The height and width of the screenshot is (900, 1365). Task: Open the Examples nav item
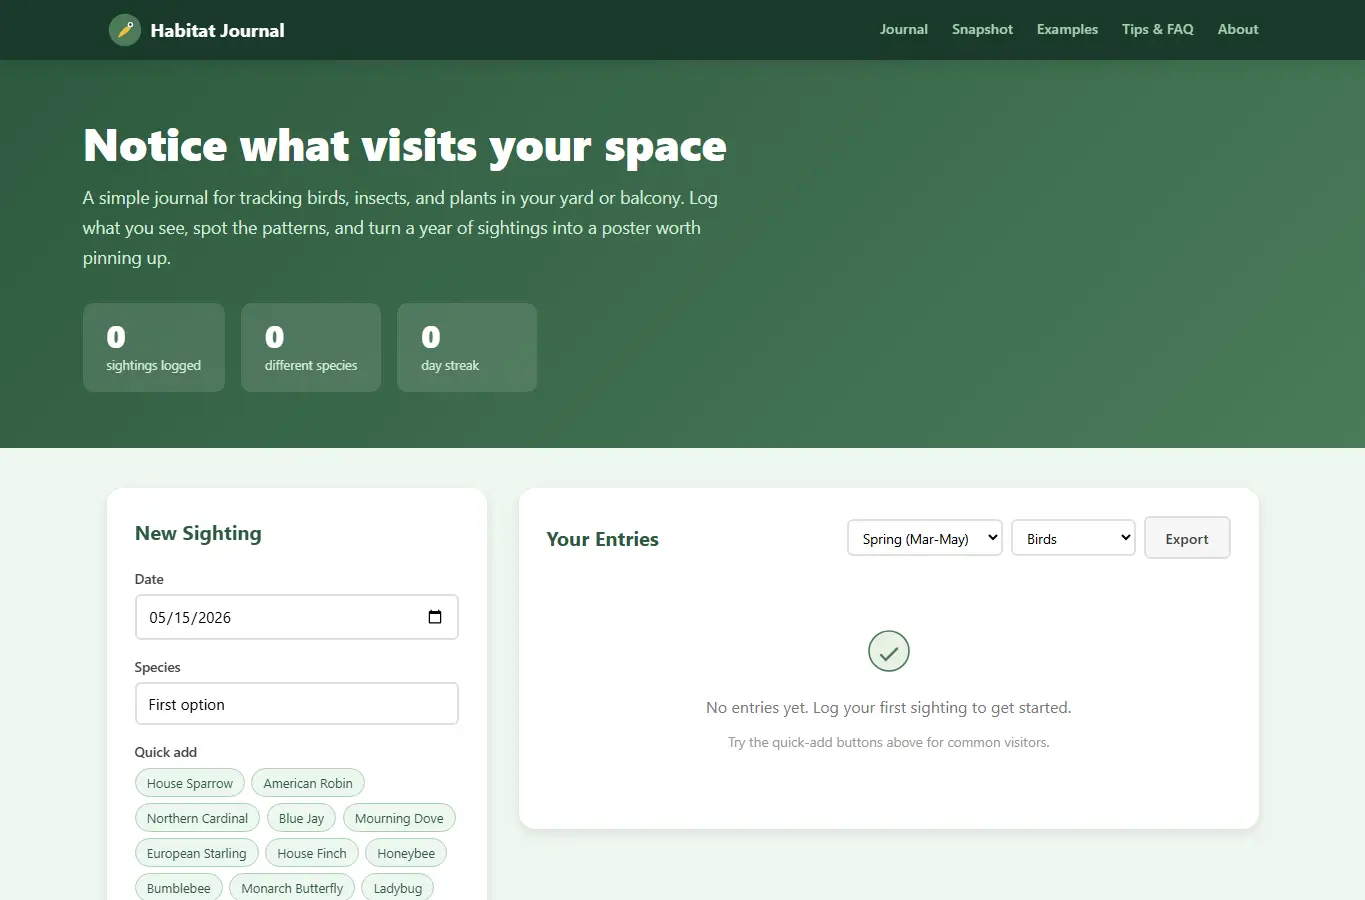[x=1067, y=29]
